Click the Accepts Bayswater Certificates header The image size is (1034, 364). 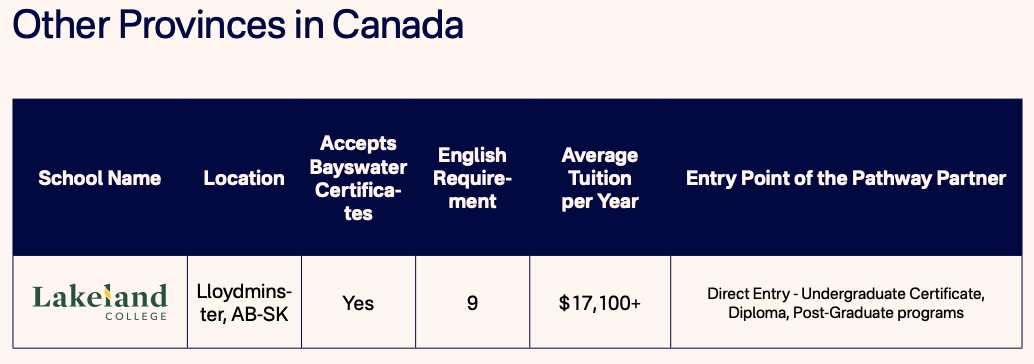[359, 178]
